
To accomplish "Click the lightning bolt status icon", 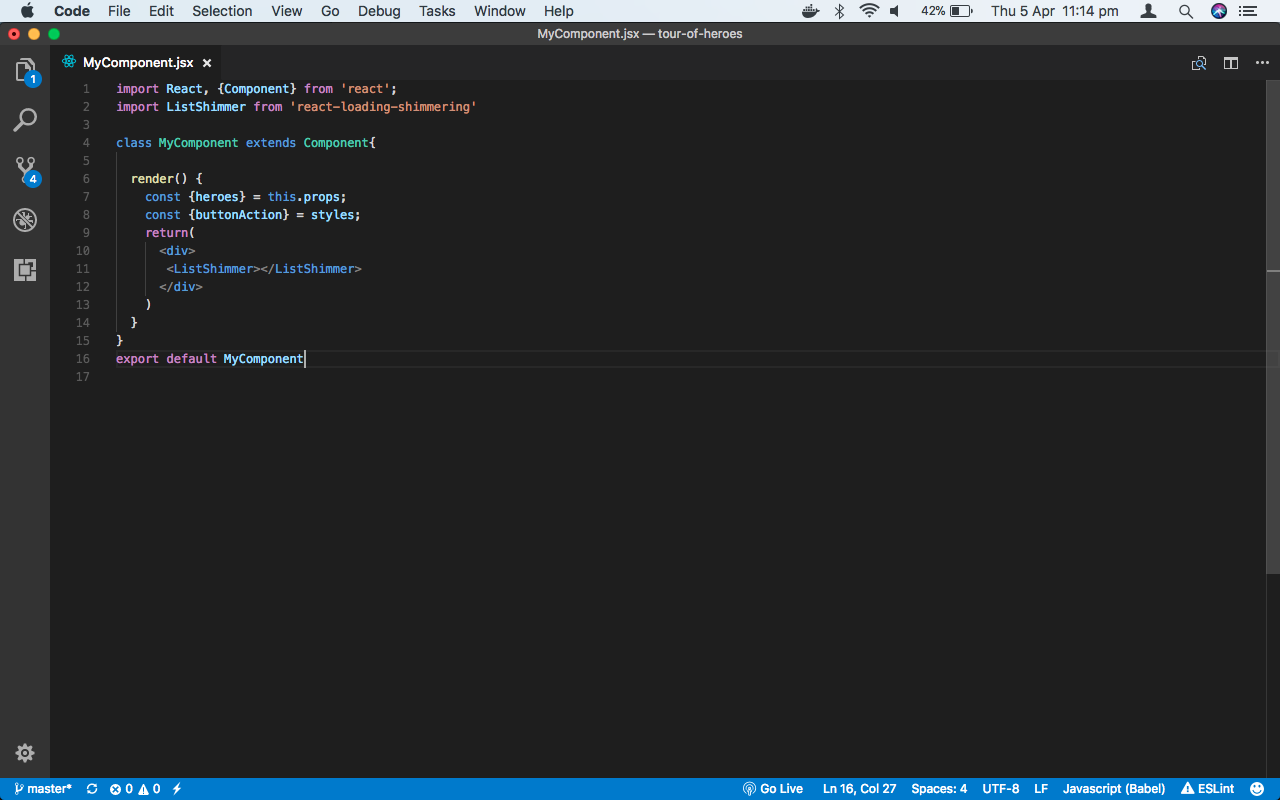I will tap(177, 789).
